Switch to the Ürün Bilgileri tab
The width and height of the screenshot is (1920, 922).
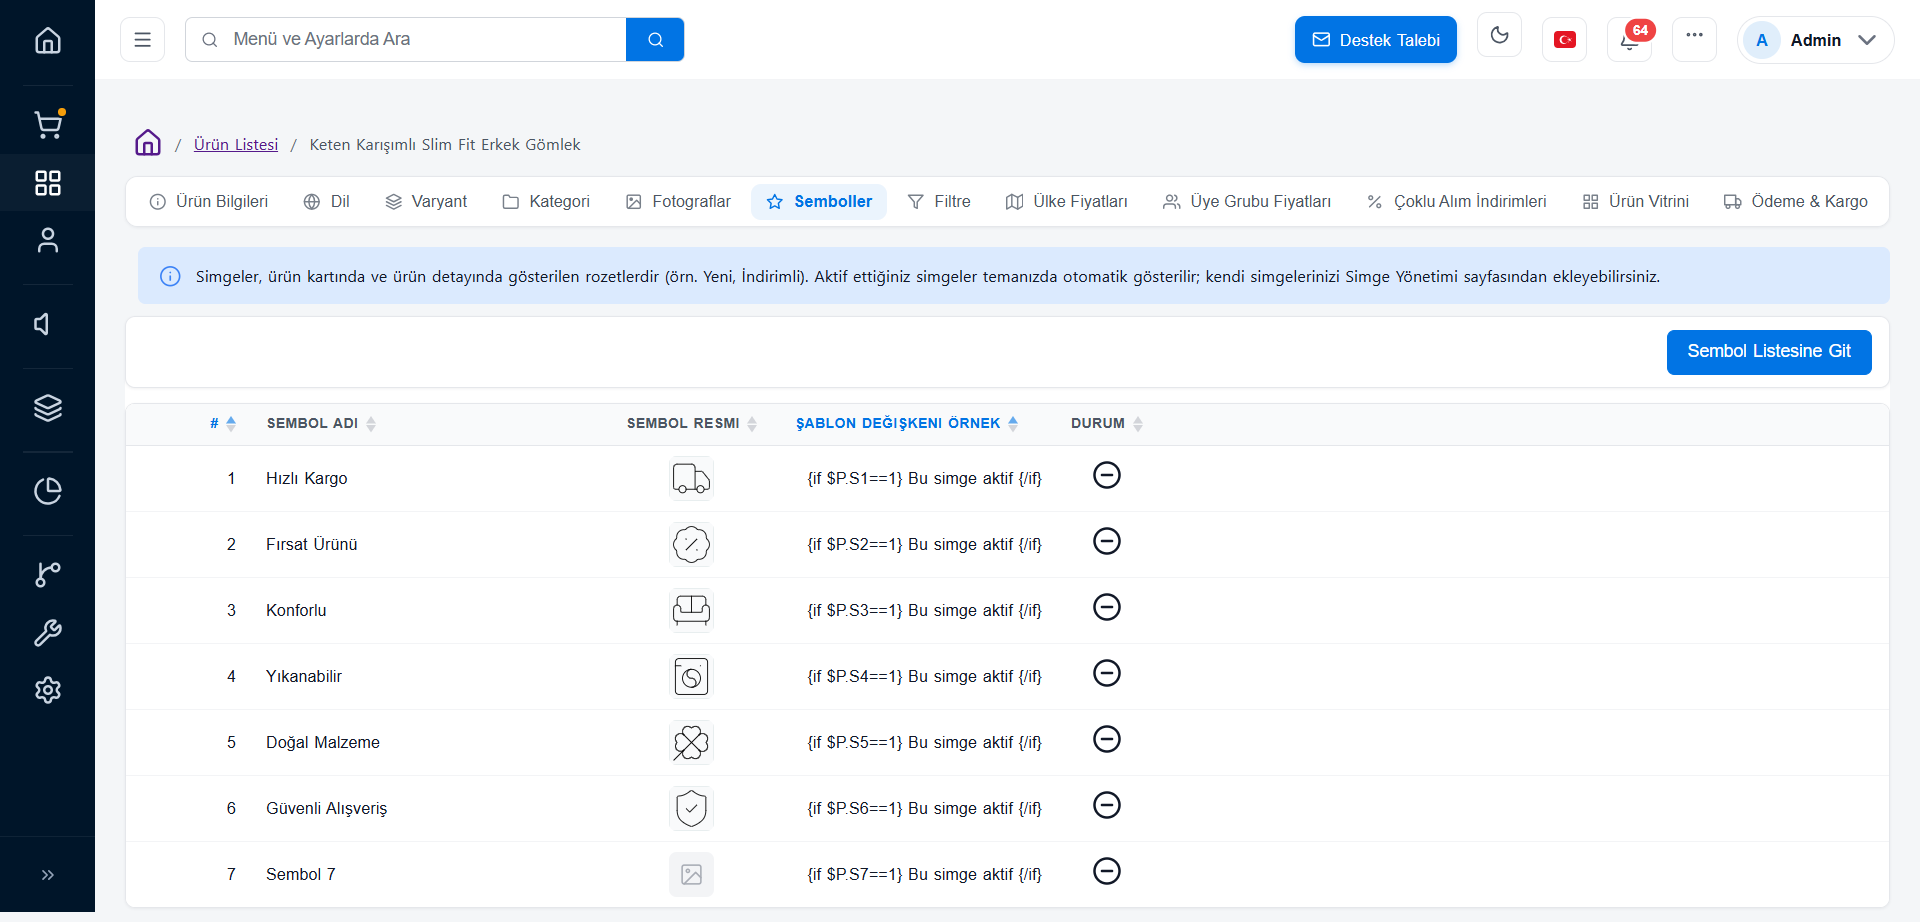click(x=209, y=202)
